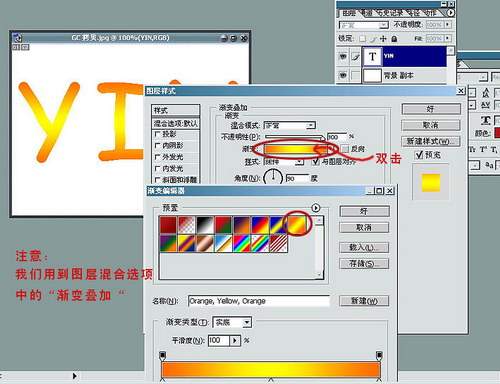Open the 渐变类型 gradient type dropdown
Viewport: 500px width, 384px height.
click(x=232, y=322)
